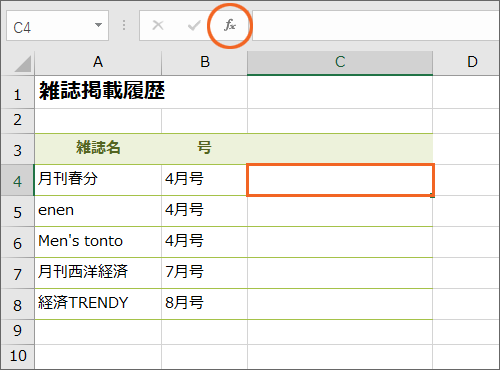
Task: Select the cell 月刊西洋経済
Action: [x=98, y=273]
